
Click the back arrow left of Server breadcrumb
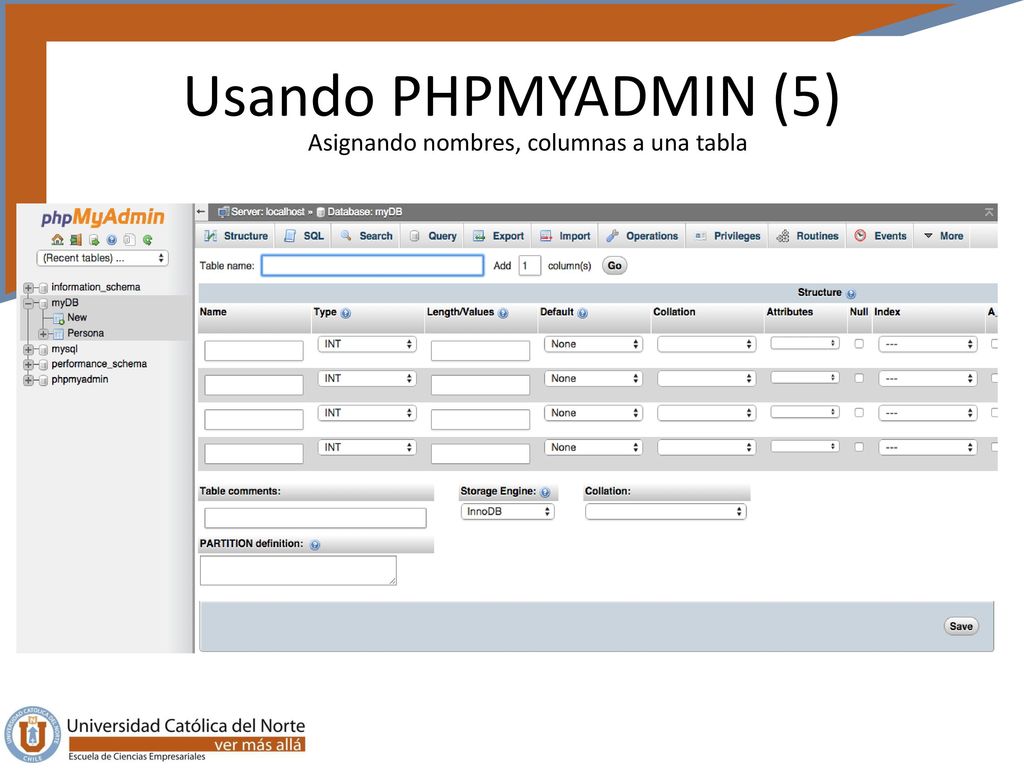pyautogui.click(x=201, y=212)
